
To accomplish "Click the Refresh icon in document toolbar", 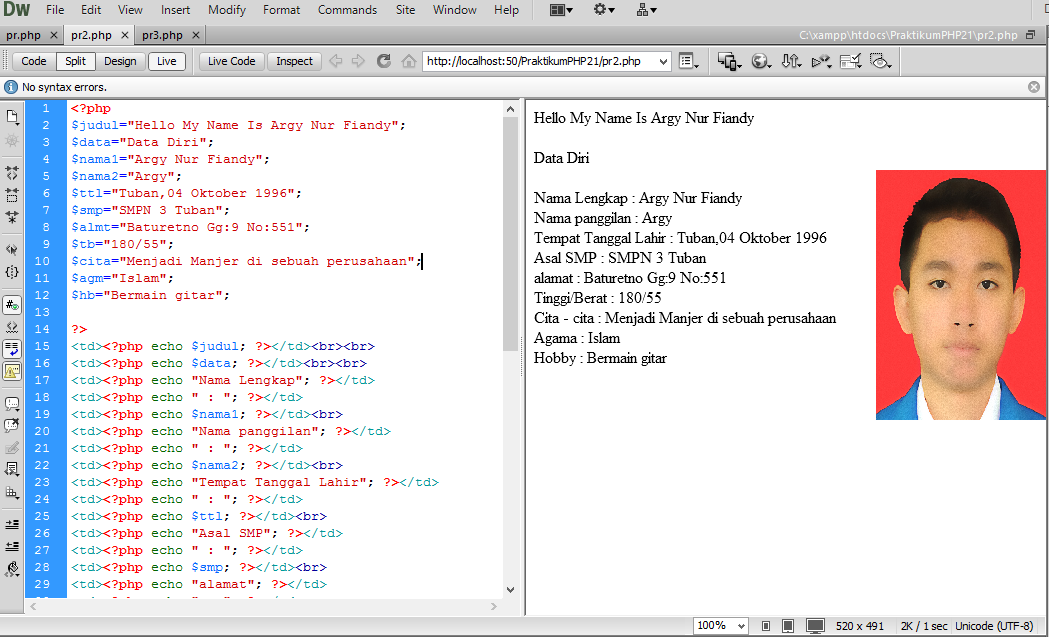I will tap(383, 61).
